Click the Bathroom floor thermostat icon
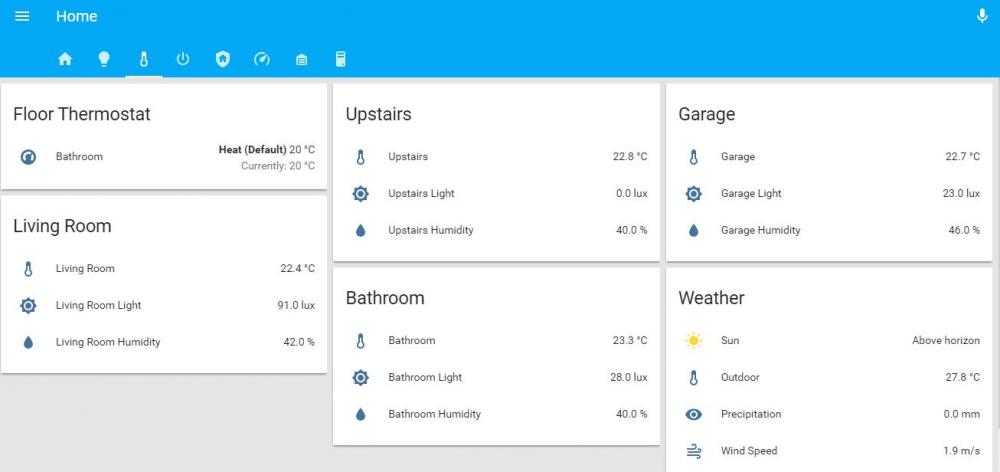Image resolution: width=1000 pixels, height=472 pixels. (28, 157)
